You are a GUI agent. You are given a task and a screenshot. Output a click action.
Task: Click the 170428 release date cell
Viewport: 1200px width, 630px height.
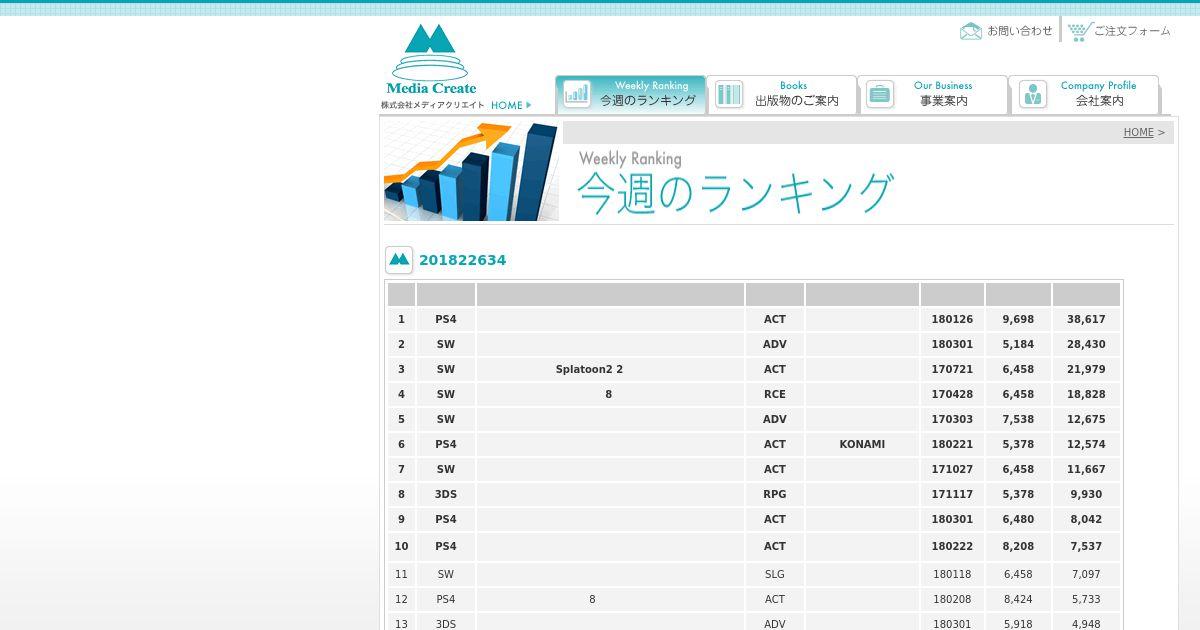(x=952, y=394)
